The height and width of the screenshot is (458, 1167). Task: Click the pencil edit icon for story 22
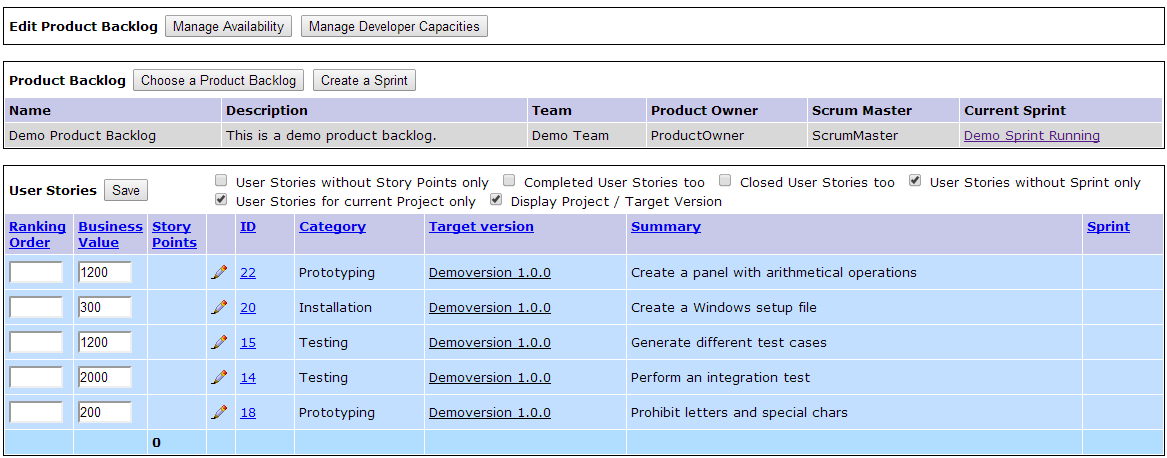pos(219,272)
